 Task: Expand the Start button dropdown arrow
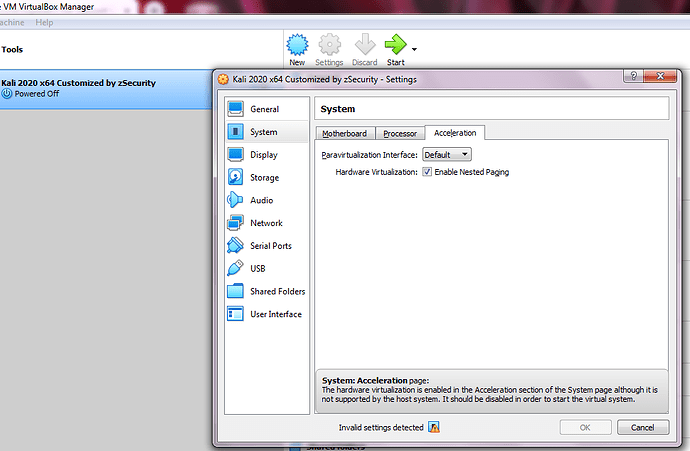[414, 48]
